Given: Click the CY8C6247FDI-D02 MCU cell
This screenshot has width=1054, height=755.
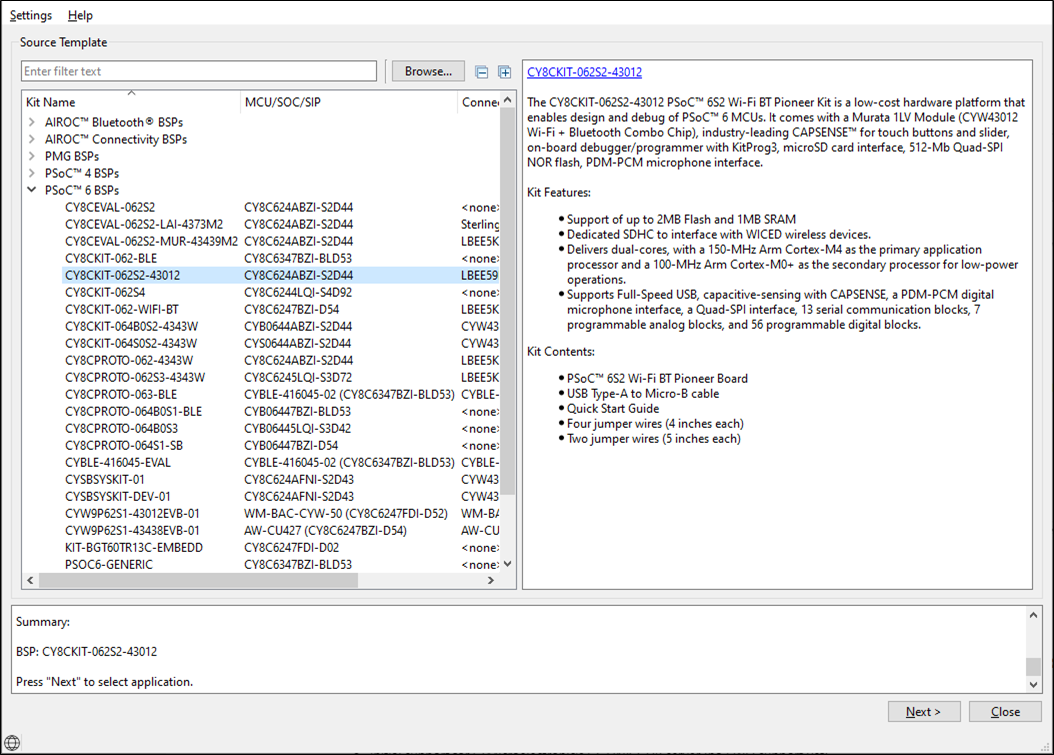Looking at the screenshot, I should (x=292, y=548).
